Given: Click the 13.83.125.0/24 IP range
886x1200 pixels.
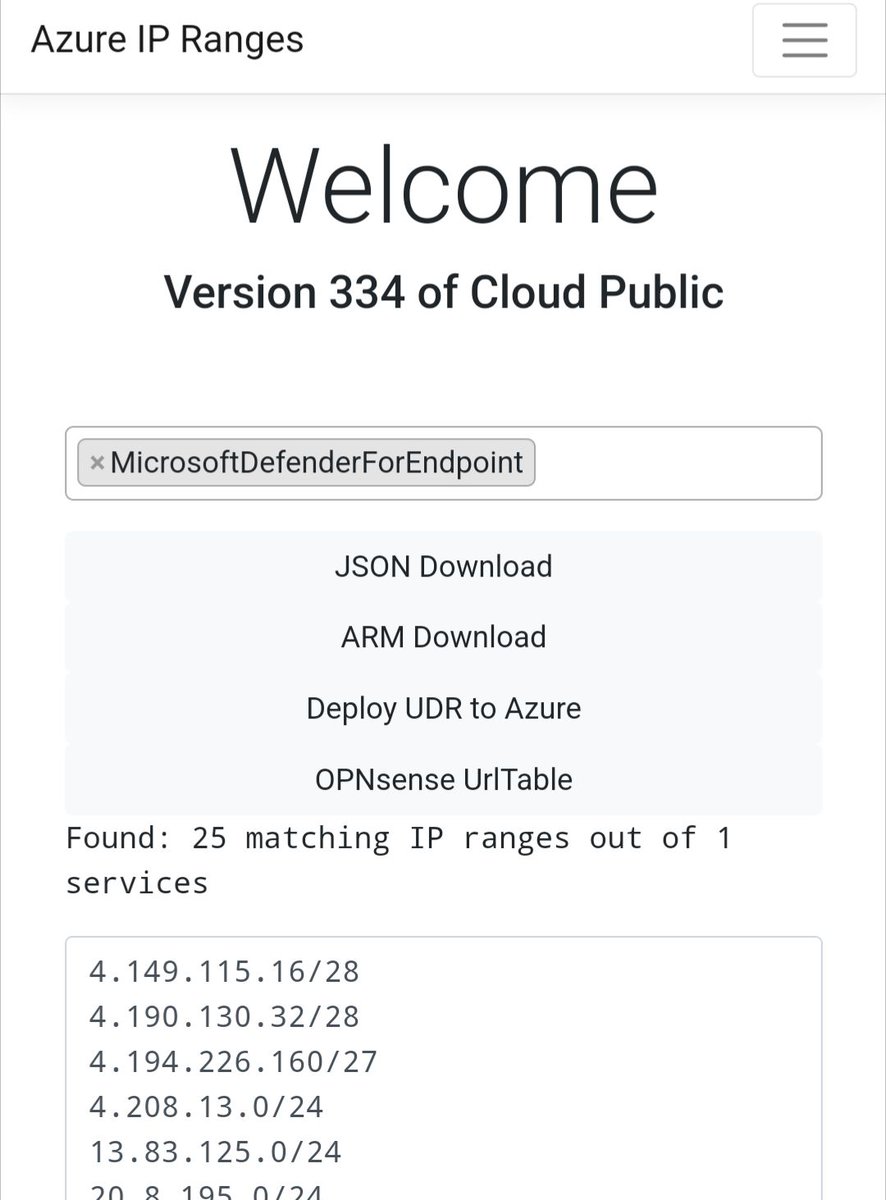Looking at the screenshot, I should pos(215,1151).
